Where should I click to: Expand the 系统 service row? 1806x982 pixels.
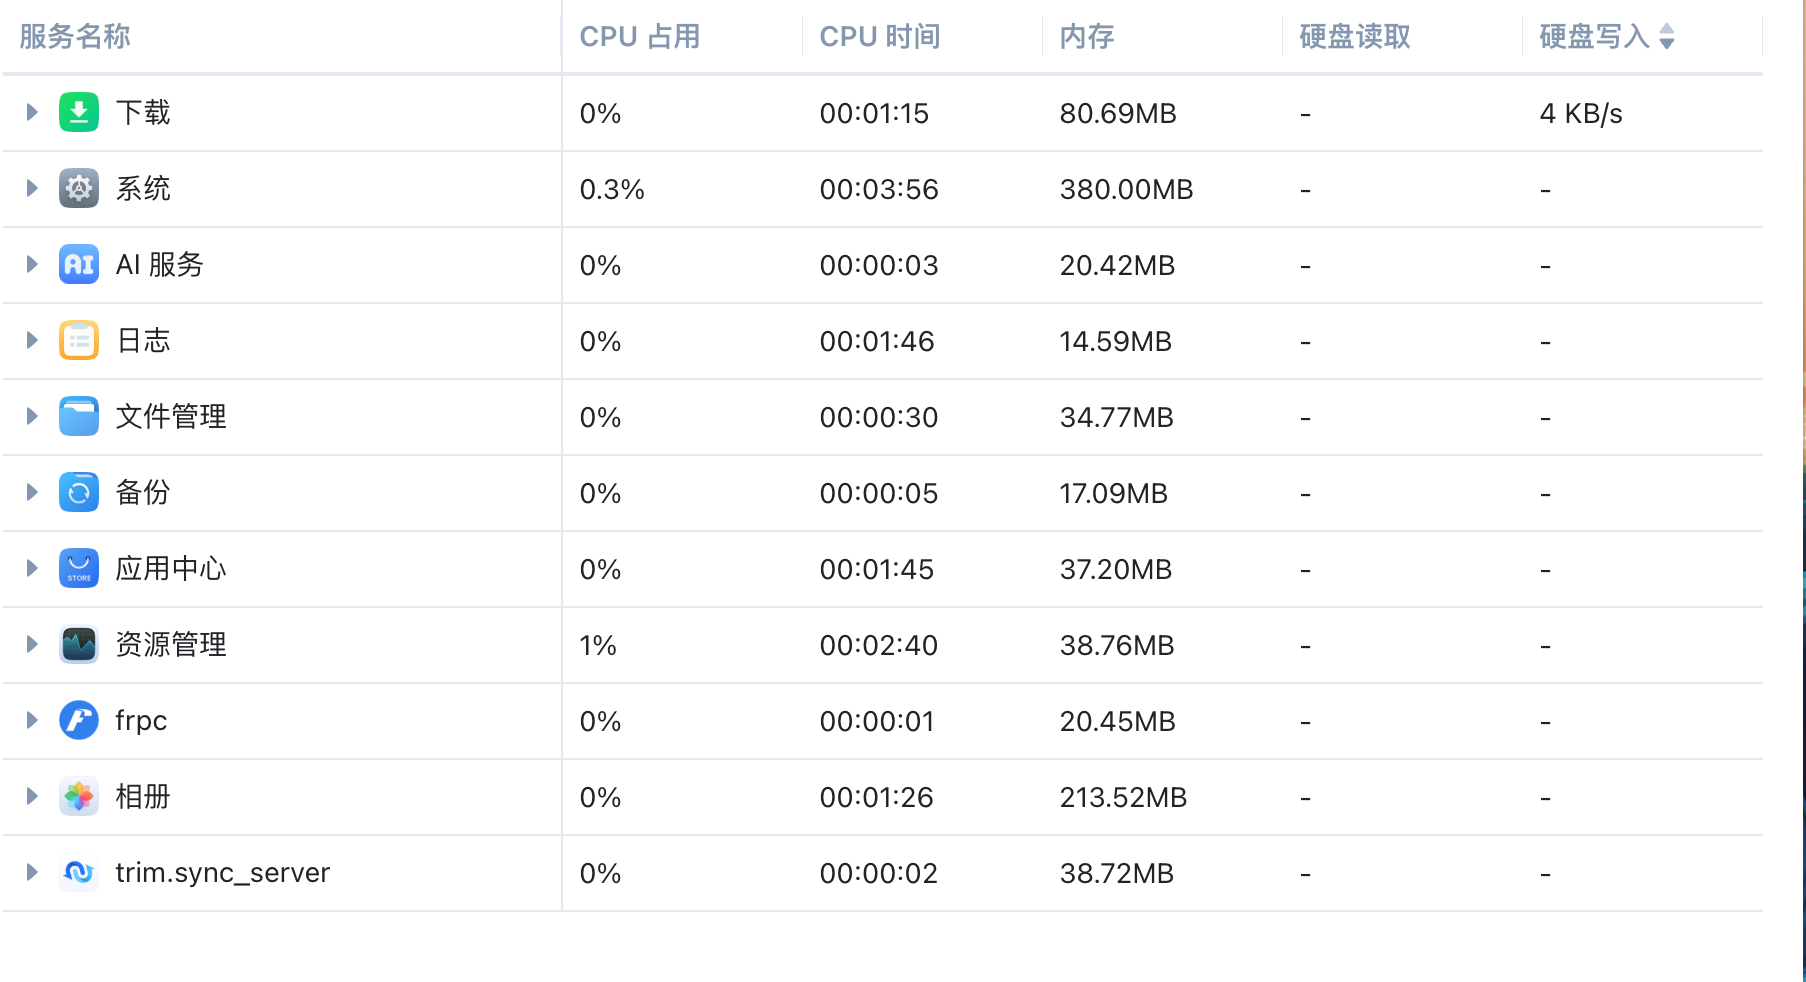point(32,188)
